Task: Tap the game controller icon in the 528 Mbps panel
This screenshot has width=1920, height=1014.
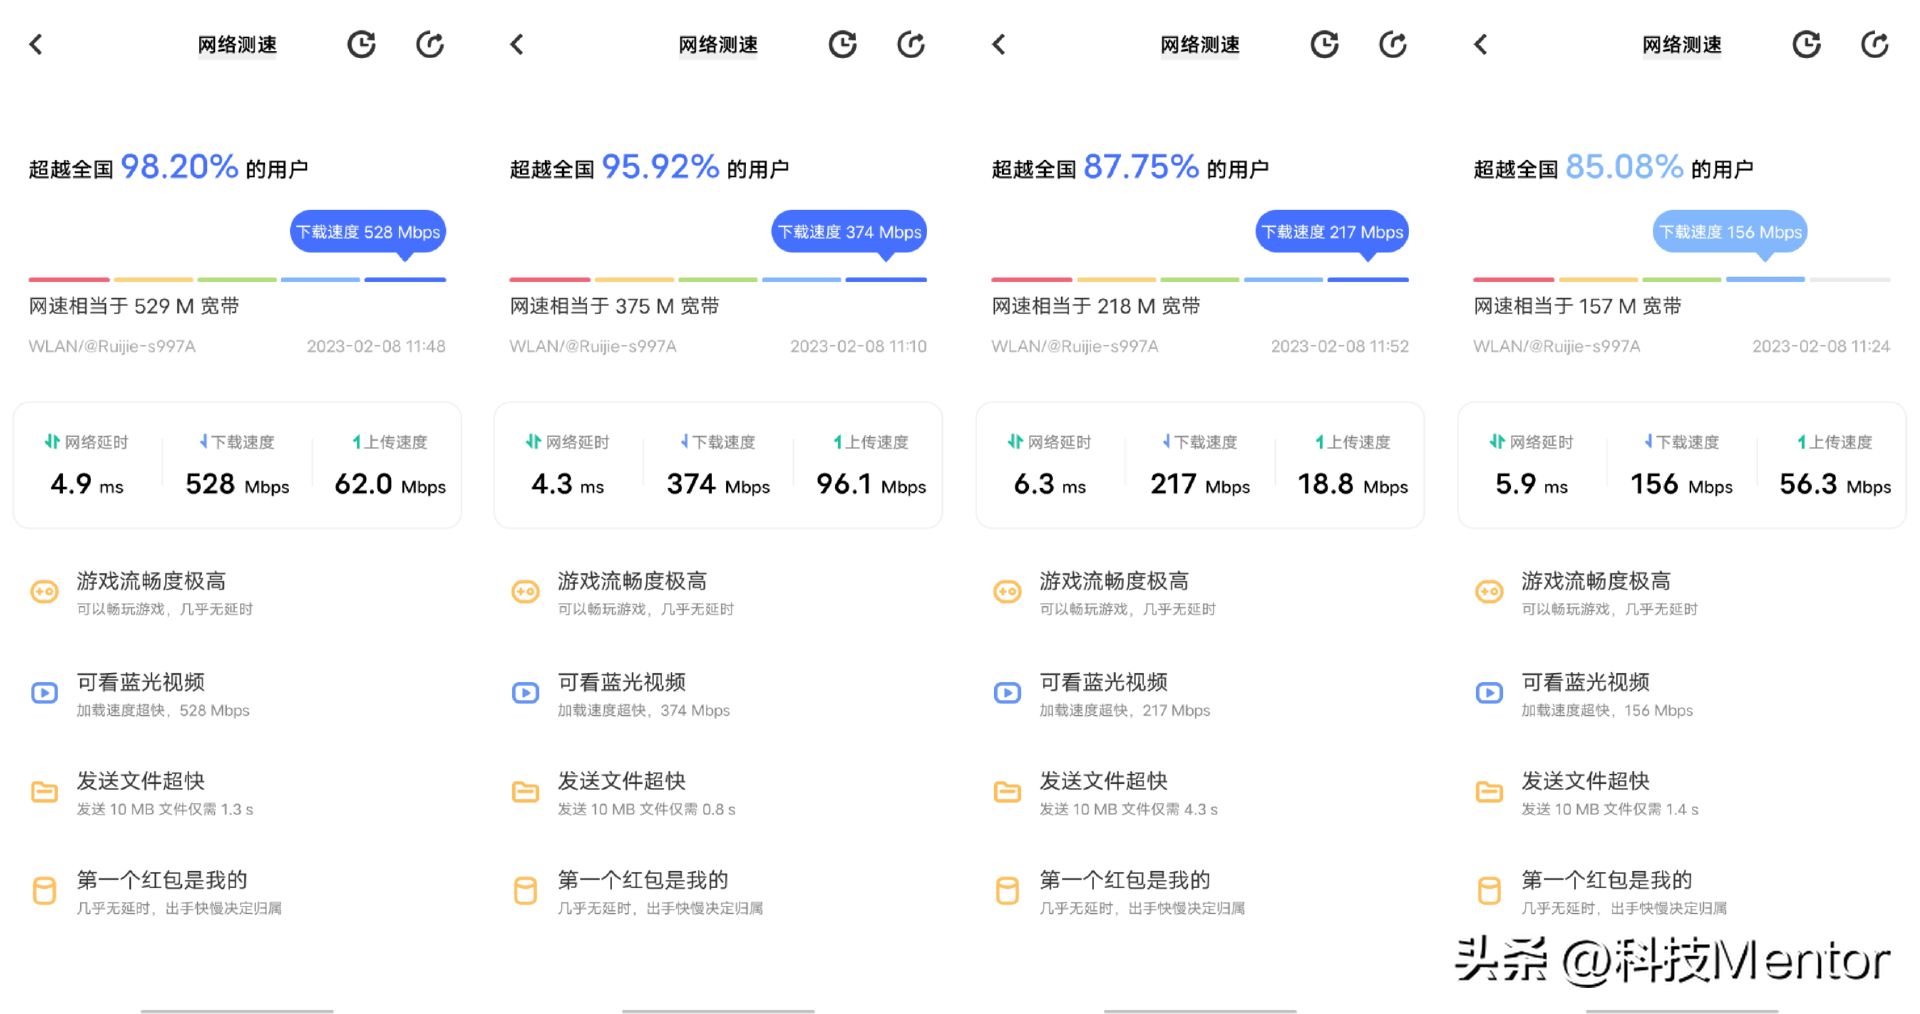Action: click(x=44, y=592)
